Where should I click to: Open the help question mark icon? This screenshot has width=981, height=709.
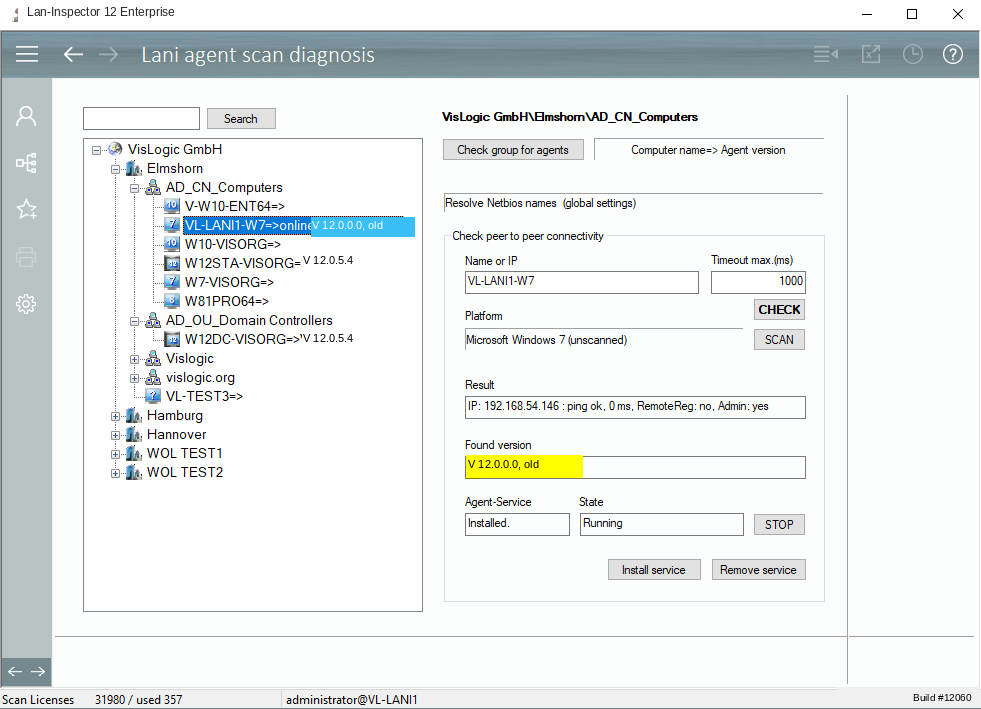click(x=953, y=54)
